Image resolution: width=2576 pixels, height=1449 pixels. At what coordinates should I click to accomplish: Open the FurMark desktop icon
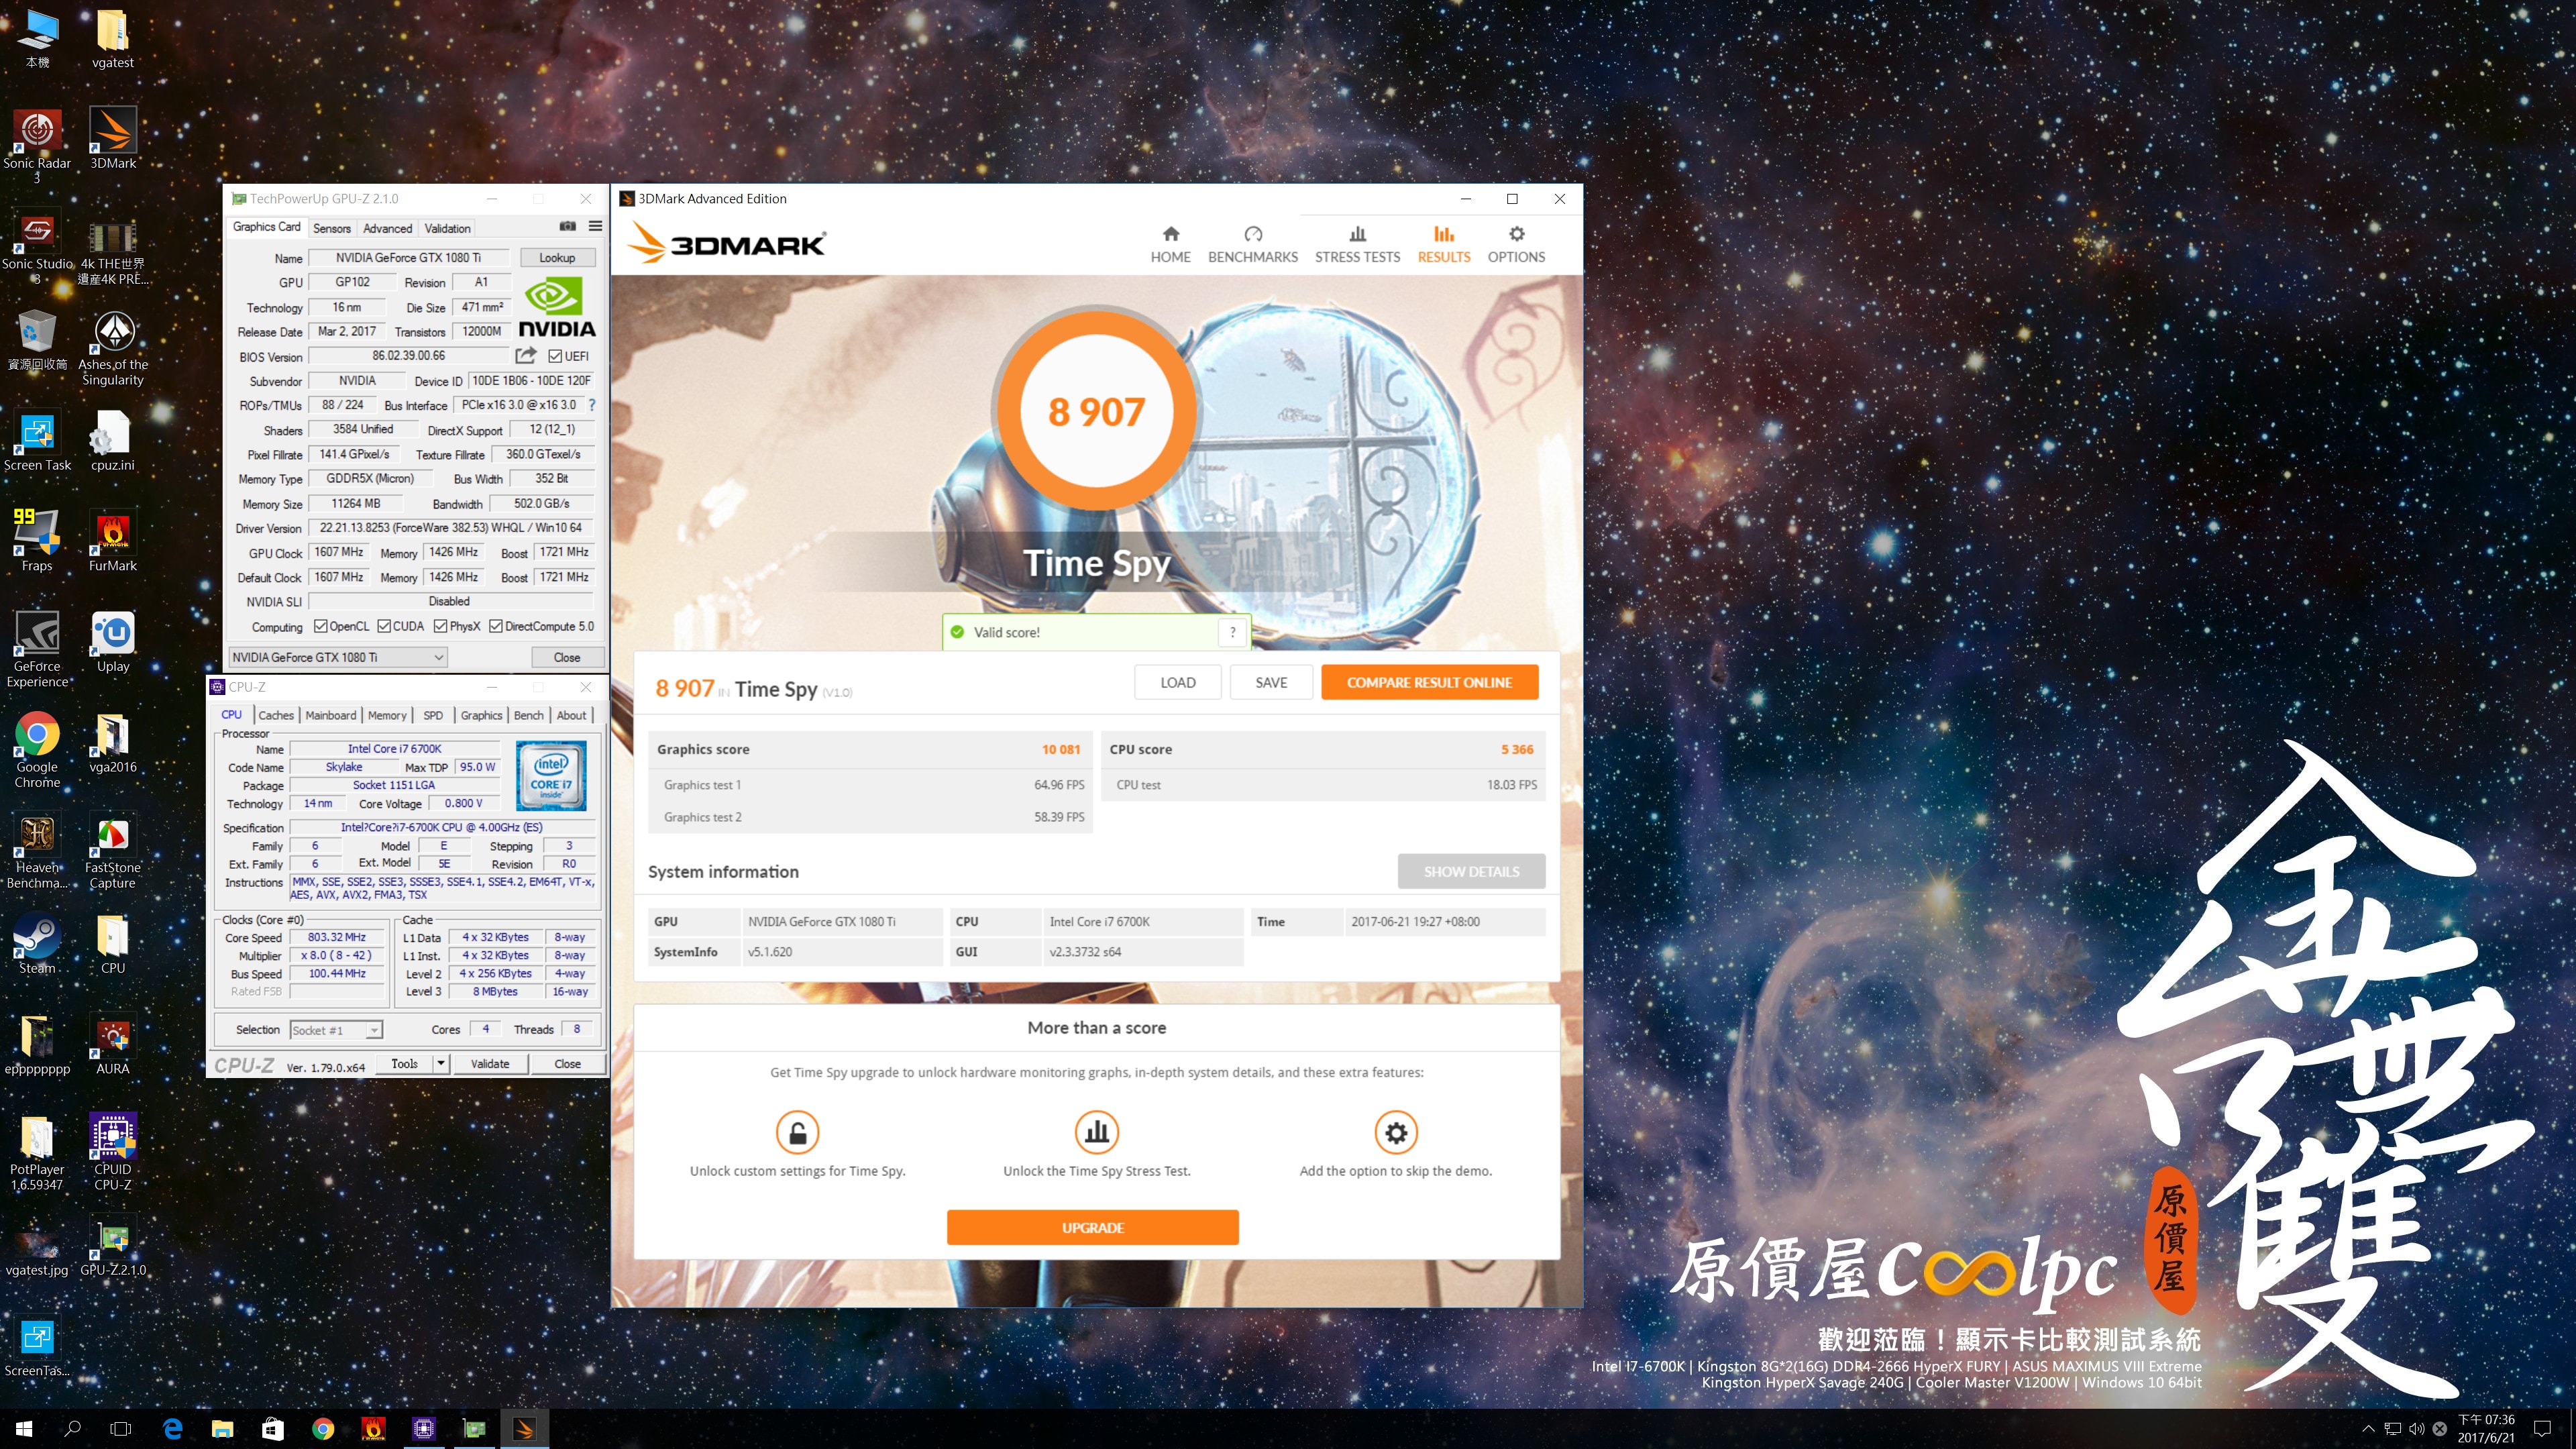[113, 541]
